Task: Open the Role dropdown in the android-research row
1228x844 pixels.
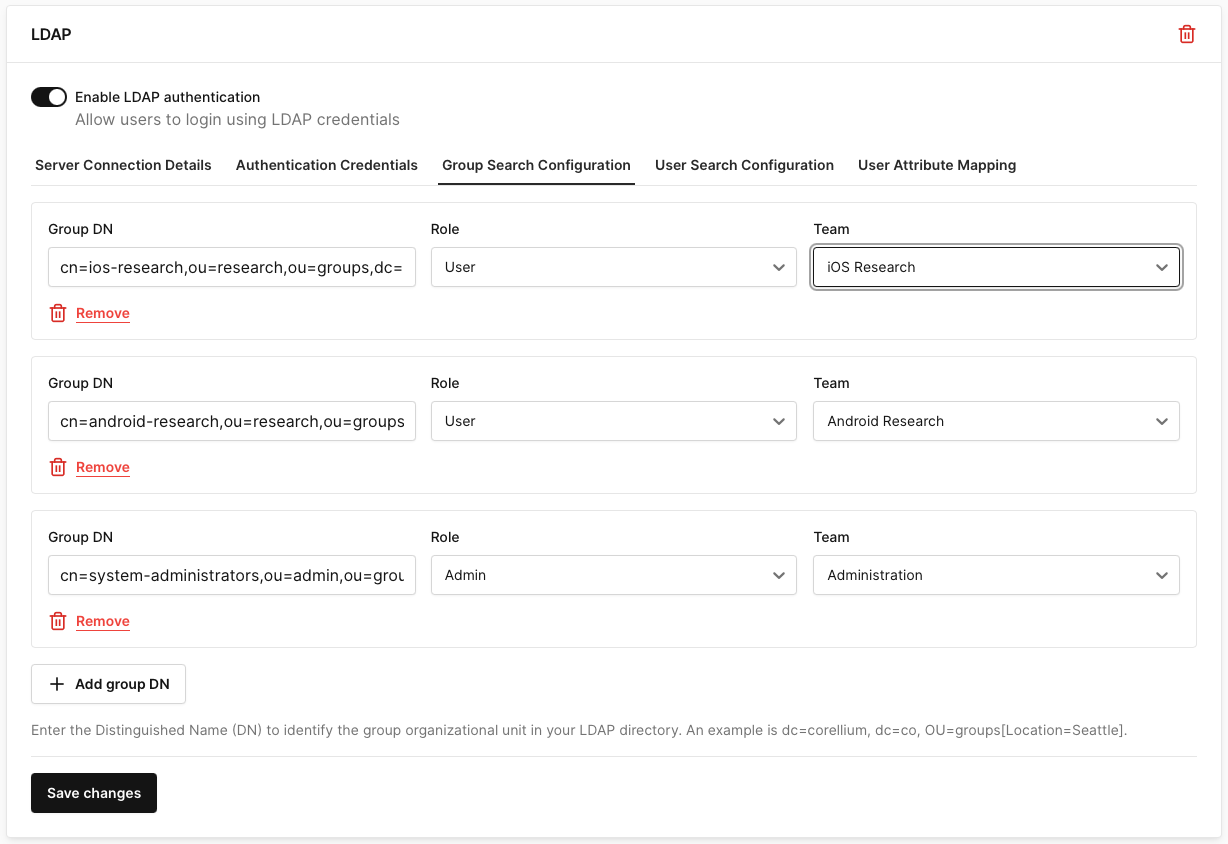Action: coord(613,421)
